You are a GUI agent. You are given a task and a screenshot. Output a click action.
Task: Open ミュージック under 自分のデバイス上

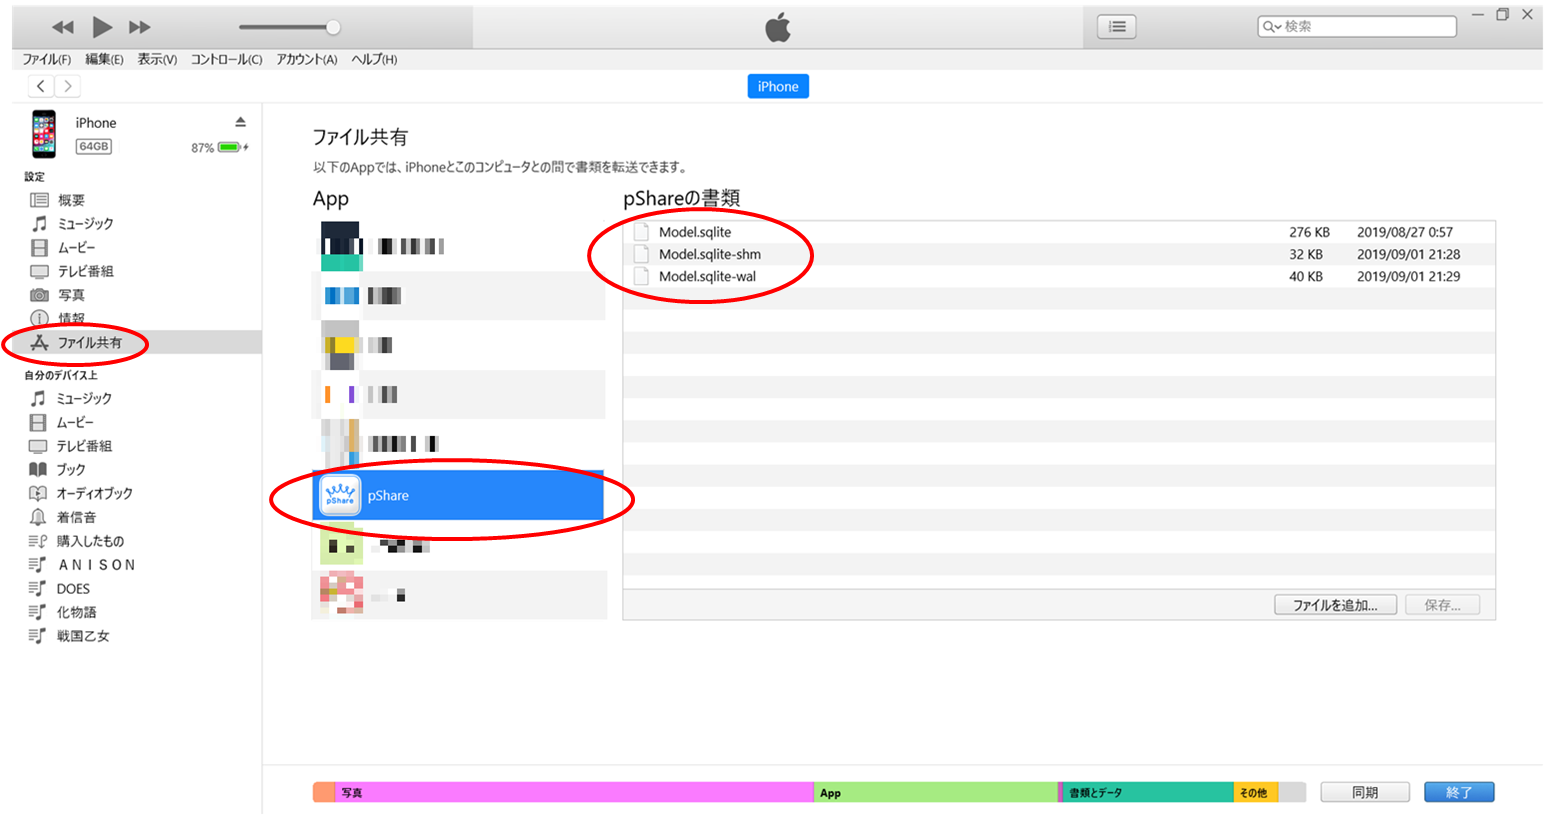pyautogui.click(x=84, y=398)
